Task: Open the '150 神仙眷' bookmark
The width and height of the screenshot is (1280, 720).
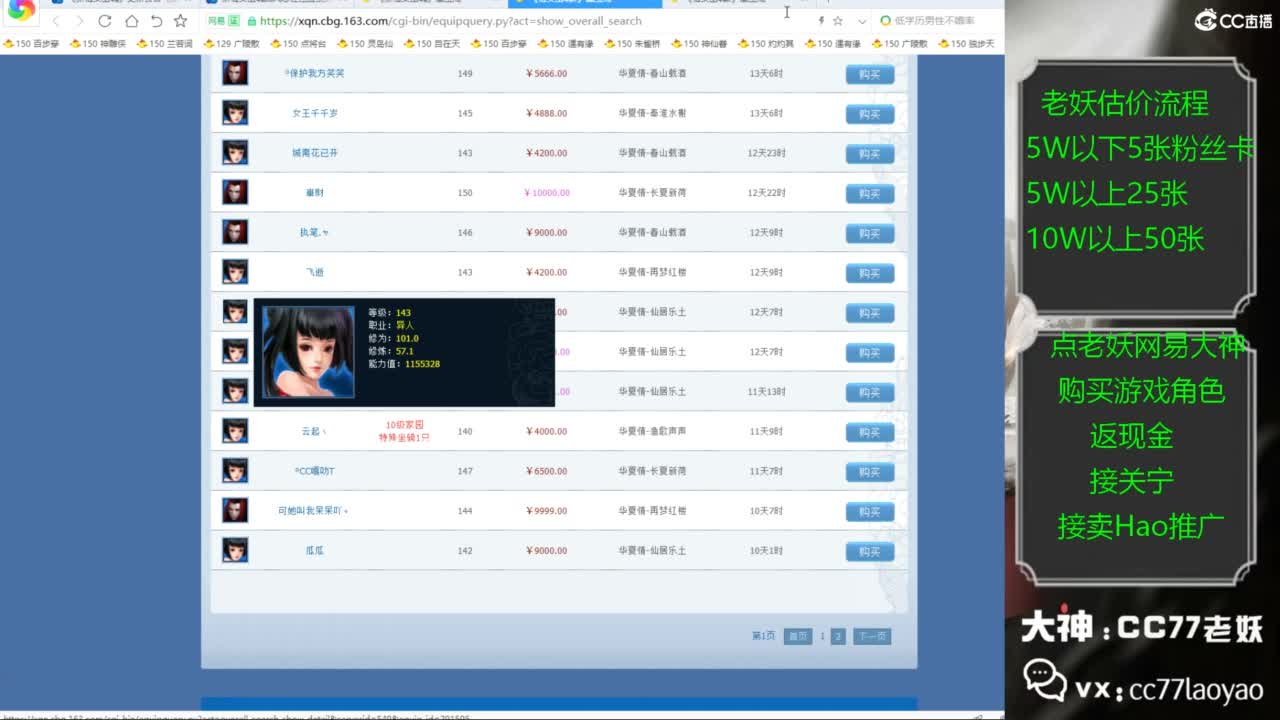Action: tap(699, 44)
